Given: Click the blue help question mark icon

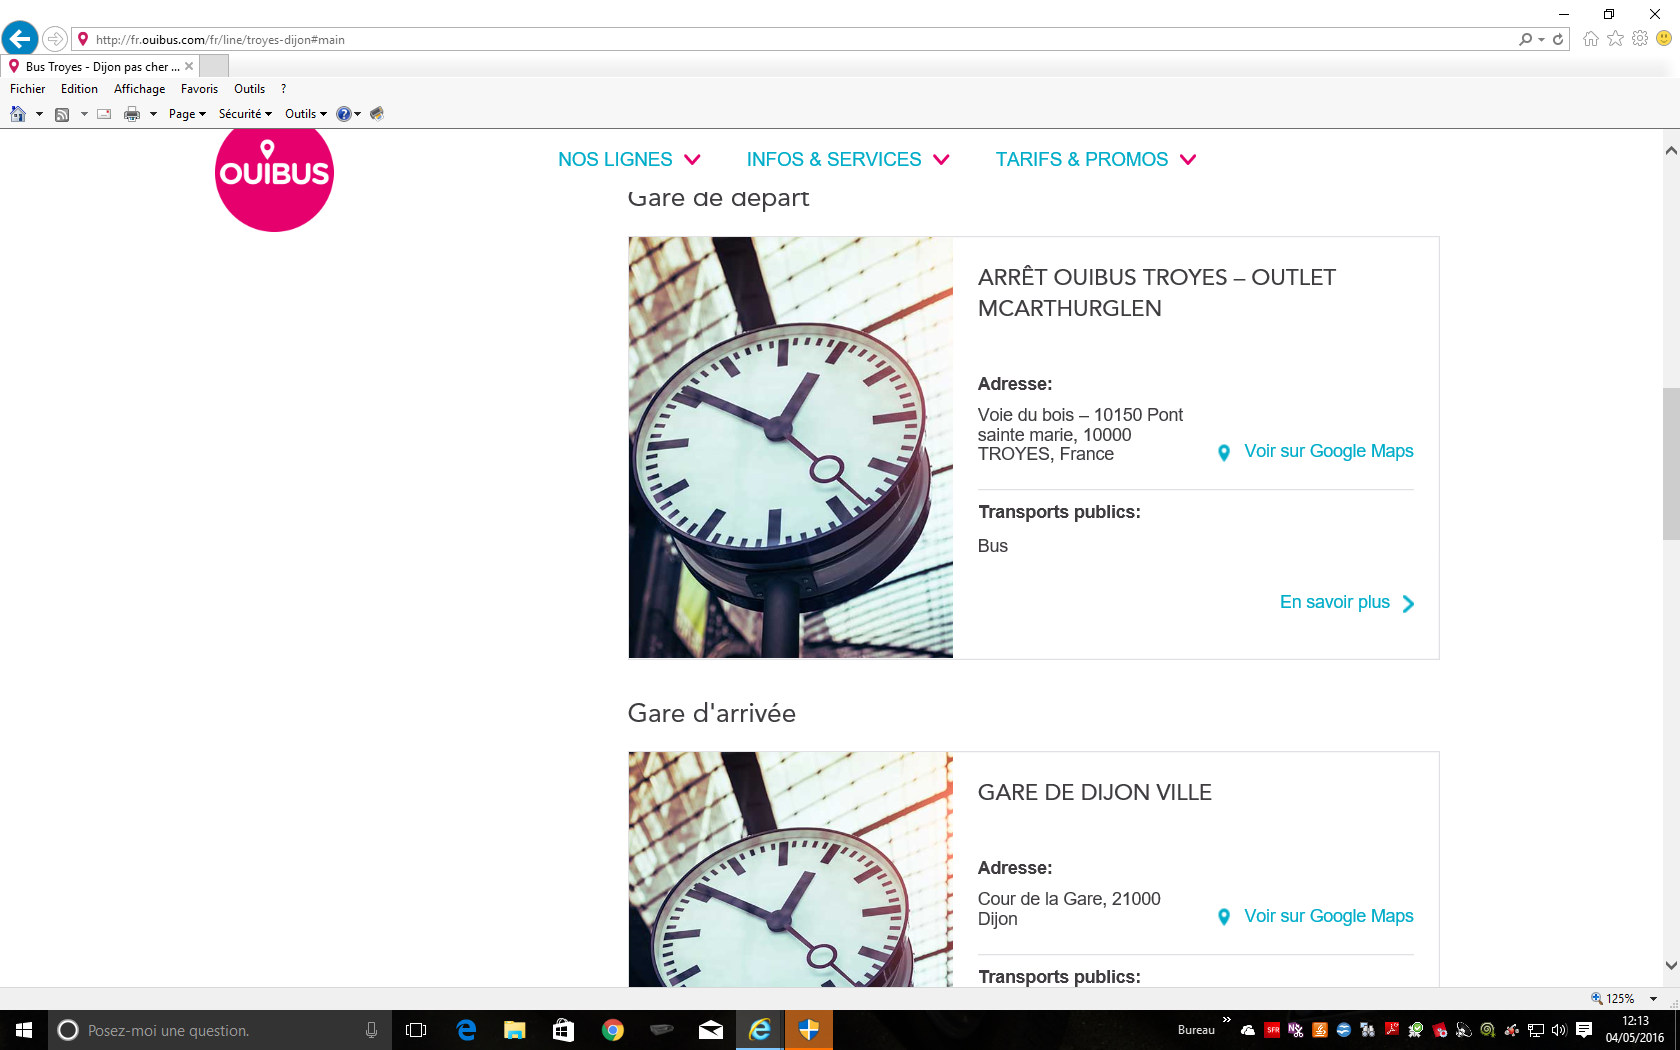Looking at the screenshot, I should tap(344, 114).
